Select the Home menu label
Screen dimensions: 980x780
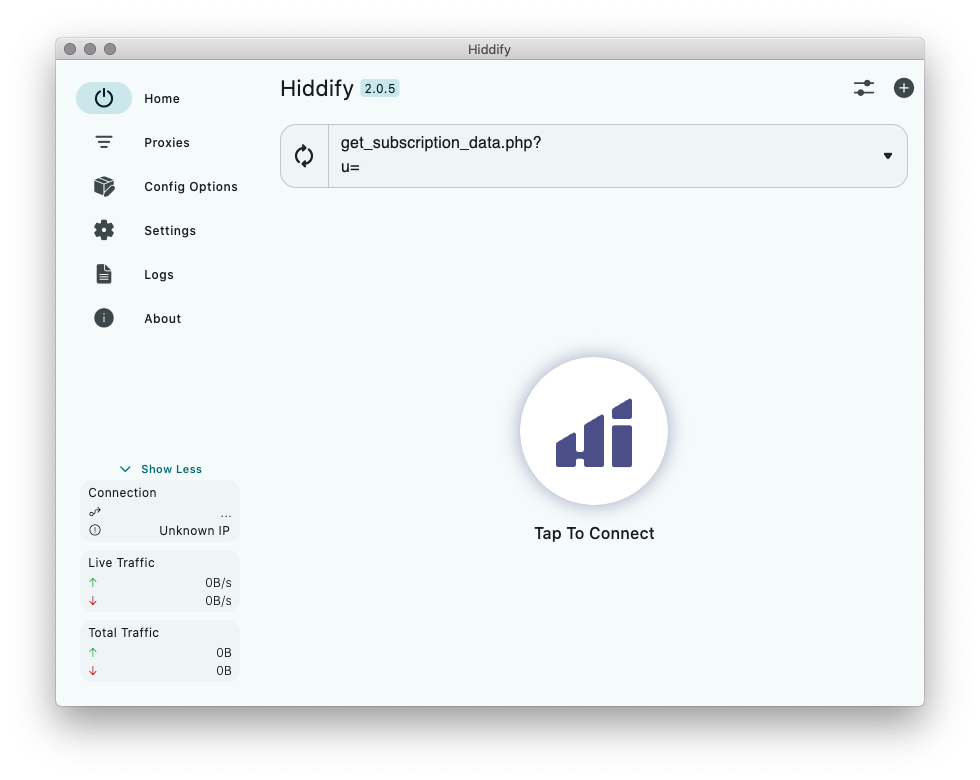162,99
